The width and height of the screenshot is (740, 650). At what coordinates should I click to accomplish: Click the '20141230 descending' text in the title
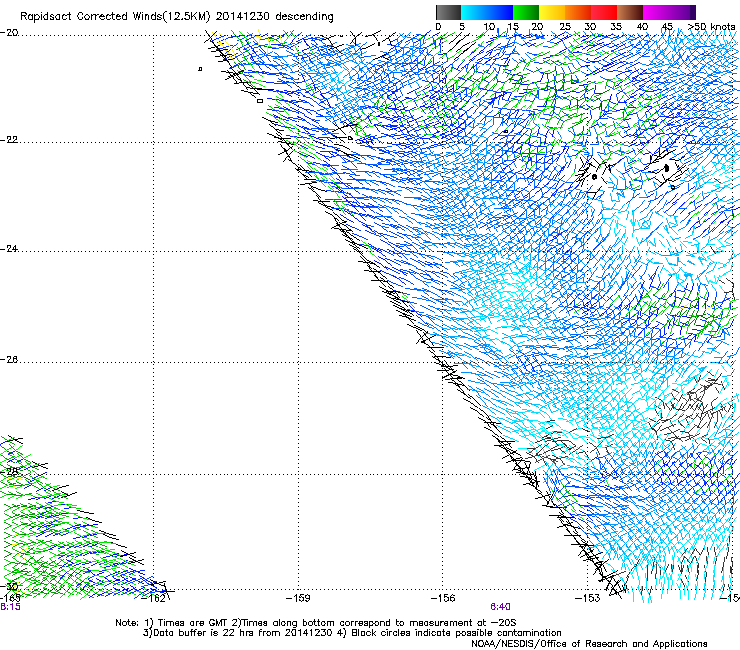pyautogui.click(x=275, y=17)
